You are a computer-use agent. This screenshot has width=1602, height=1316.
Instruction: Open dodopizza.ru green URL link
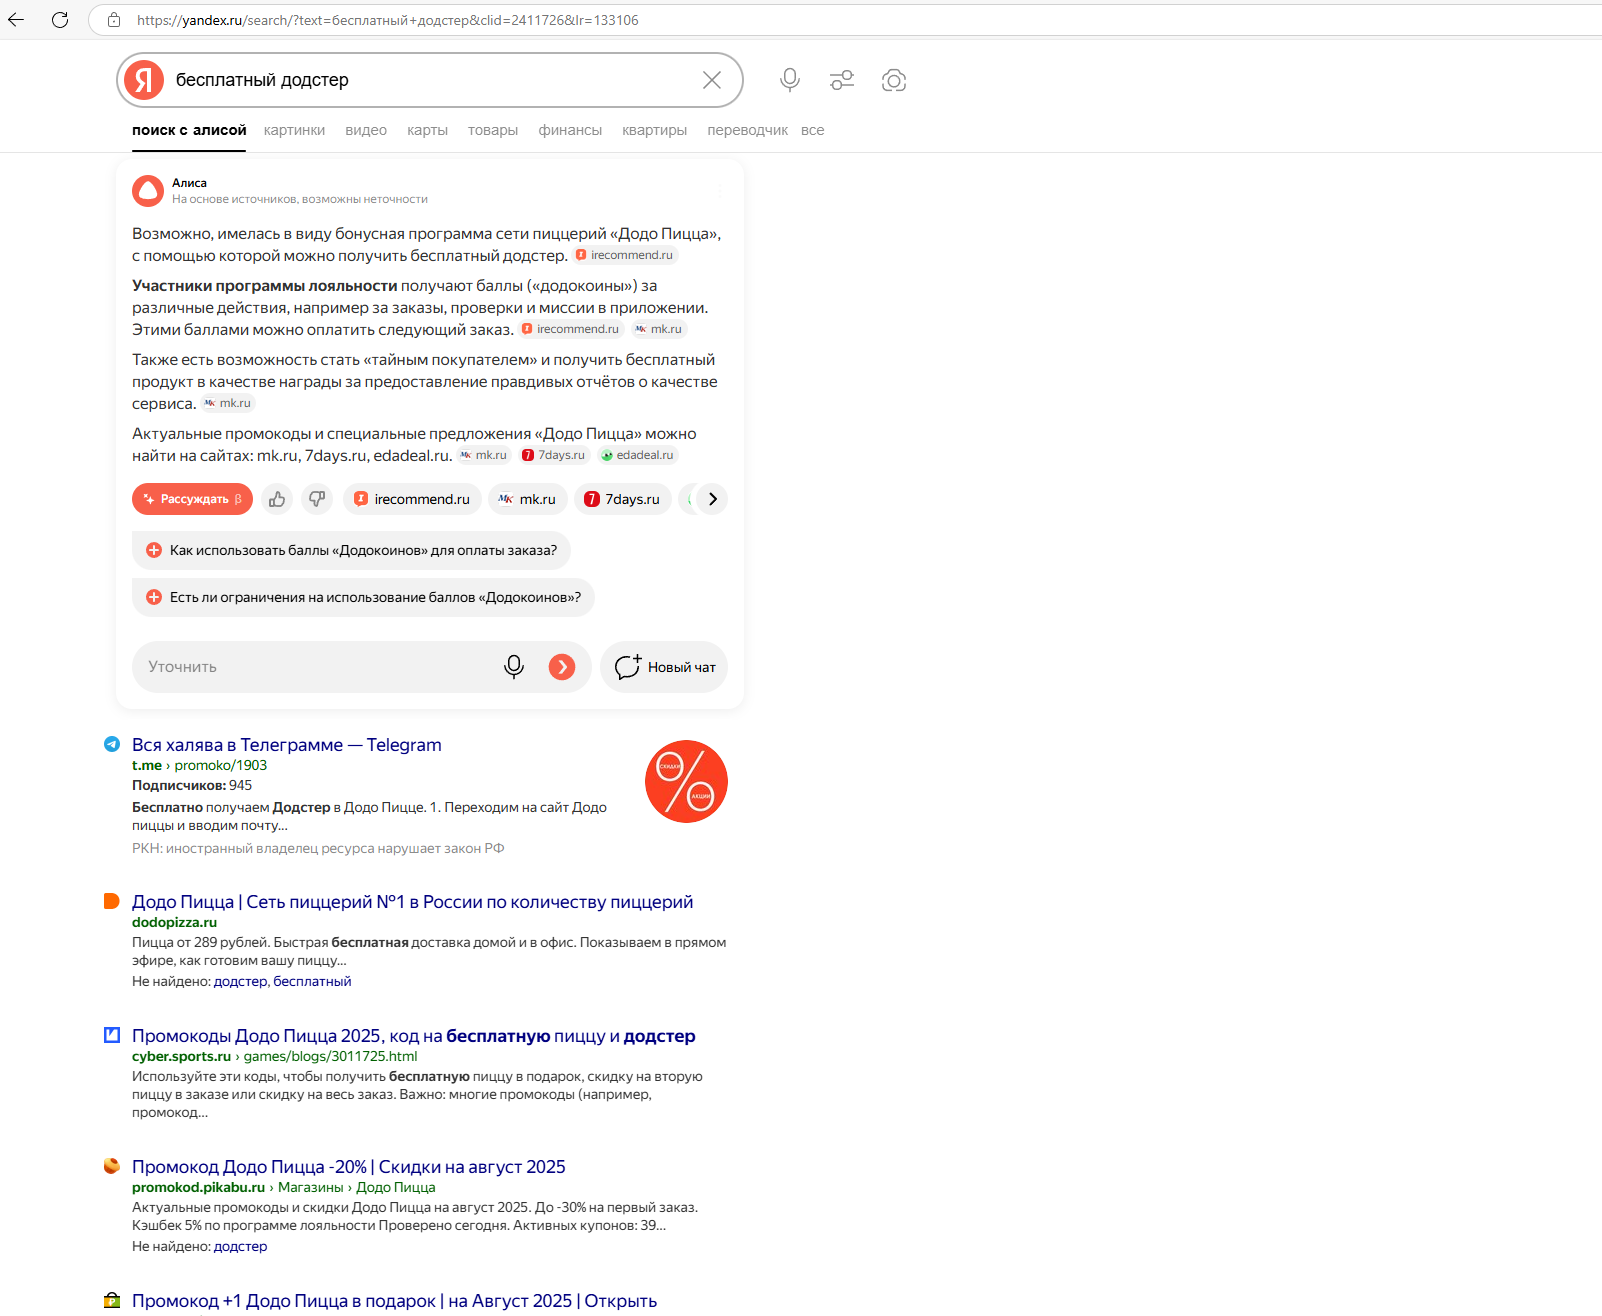click(174, 922)
